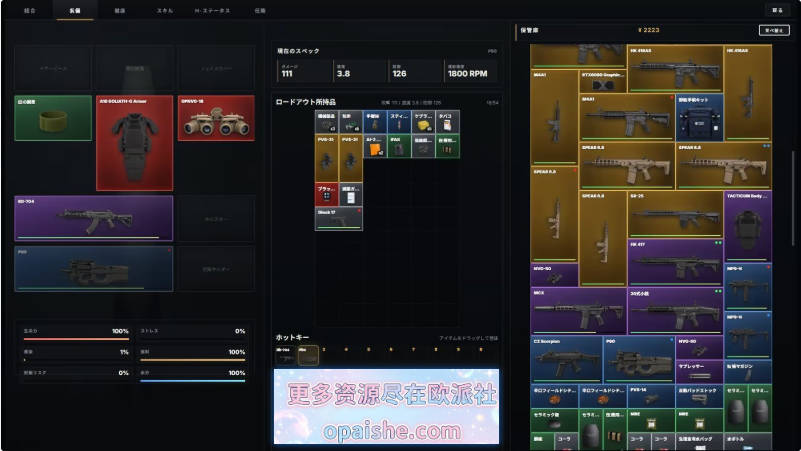
Task: Select the セラミック板 ceramic plate item
Action: click(x=554, y=420)
